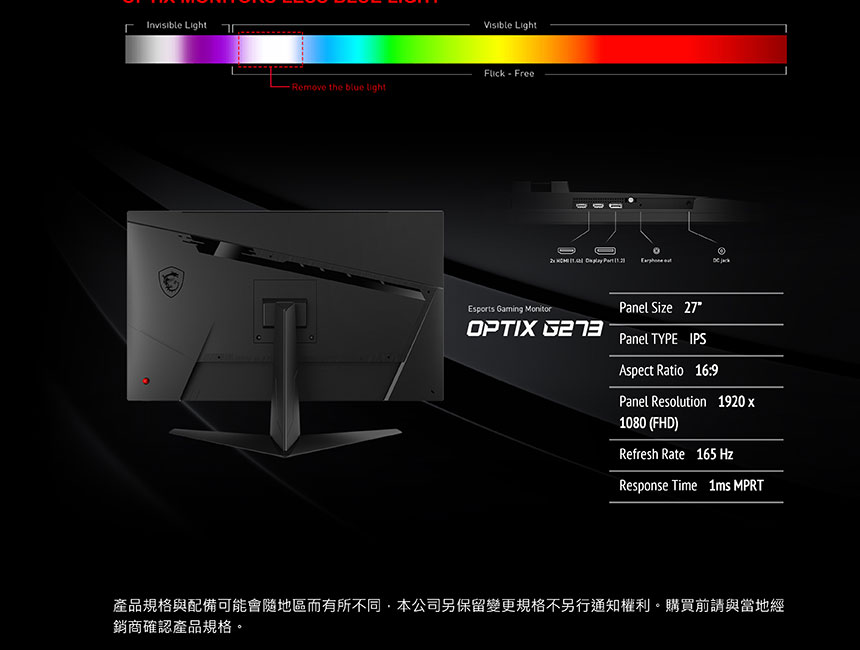Click the red navi button on monitor back

(x=146, y=381)
